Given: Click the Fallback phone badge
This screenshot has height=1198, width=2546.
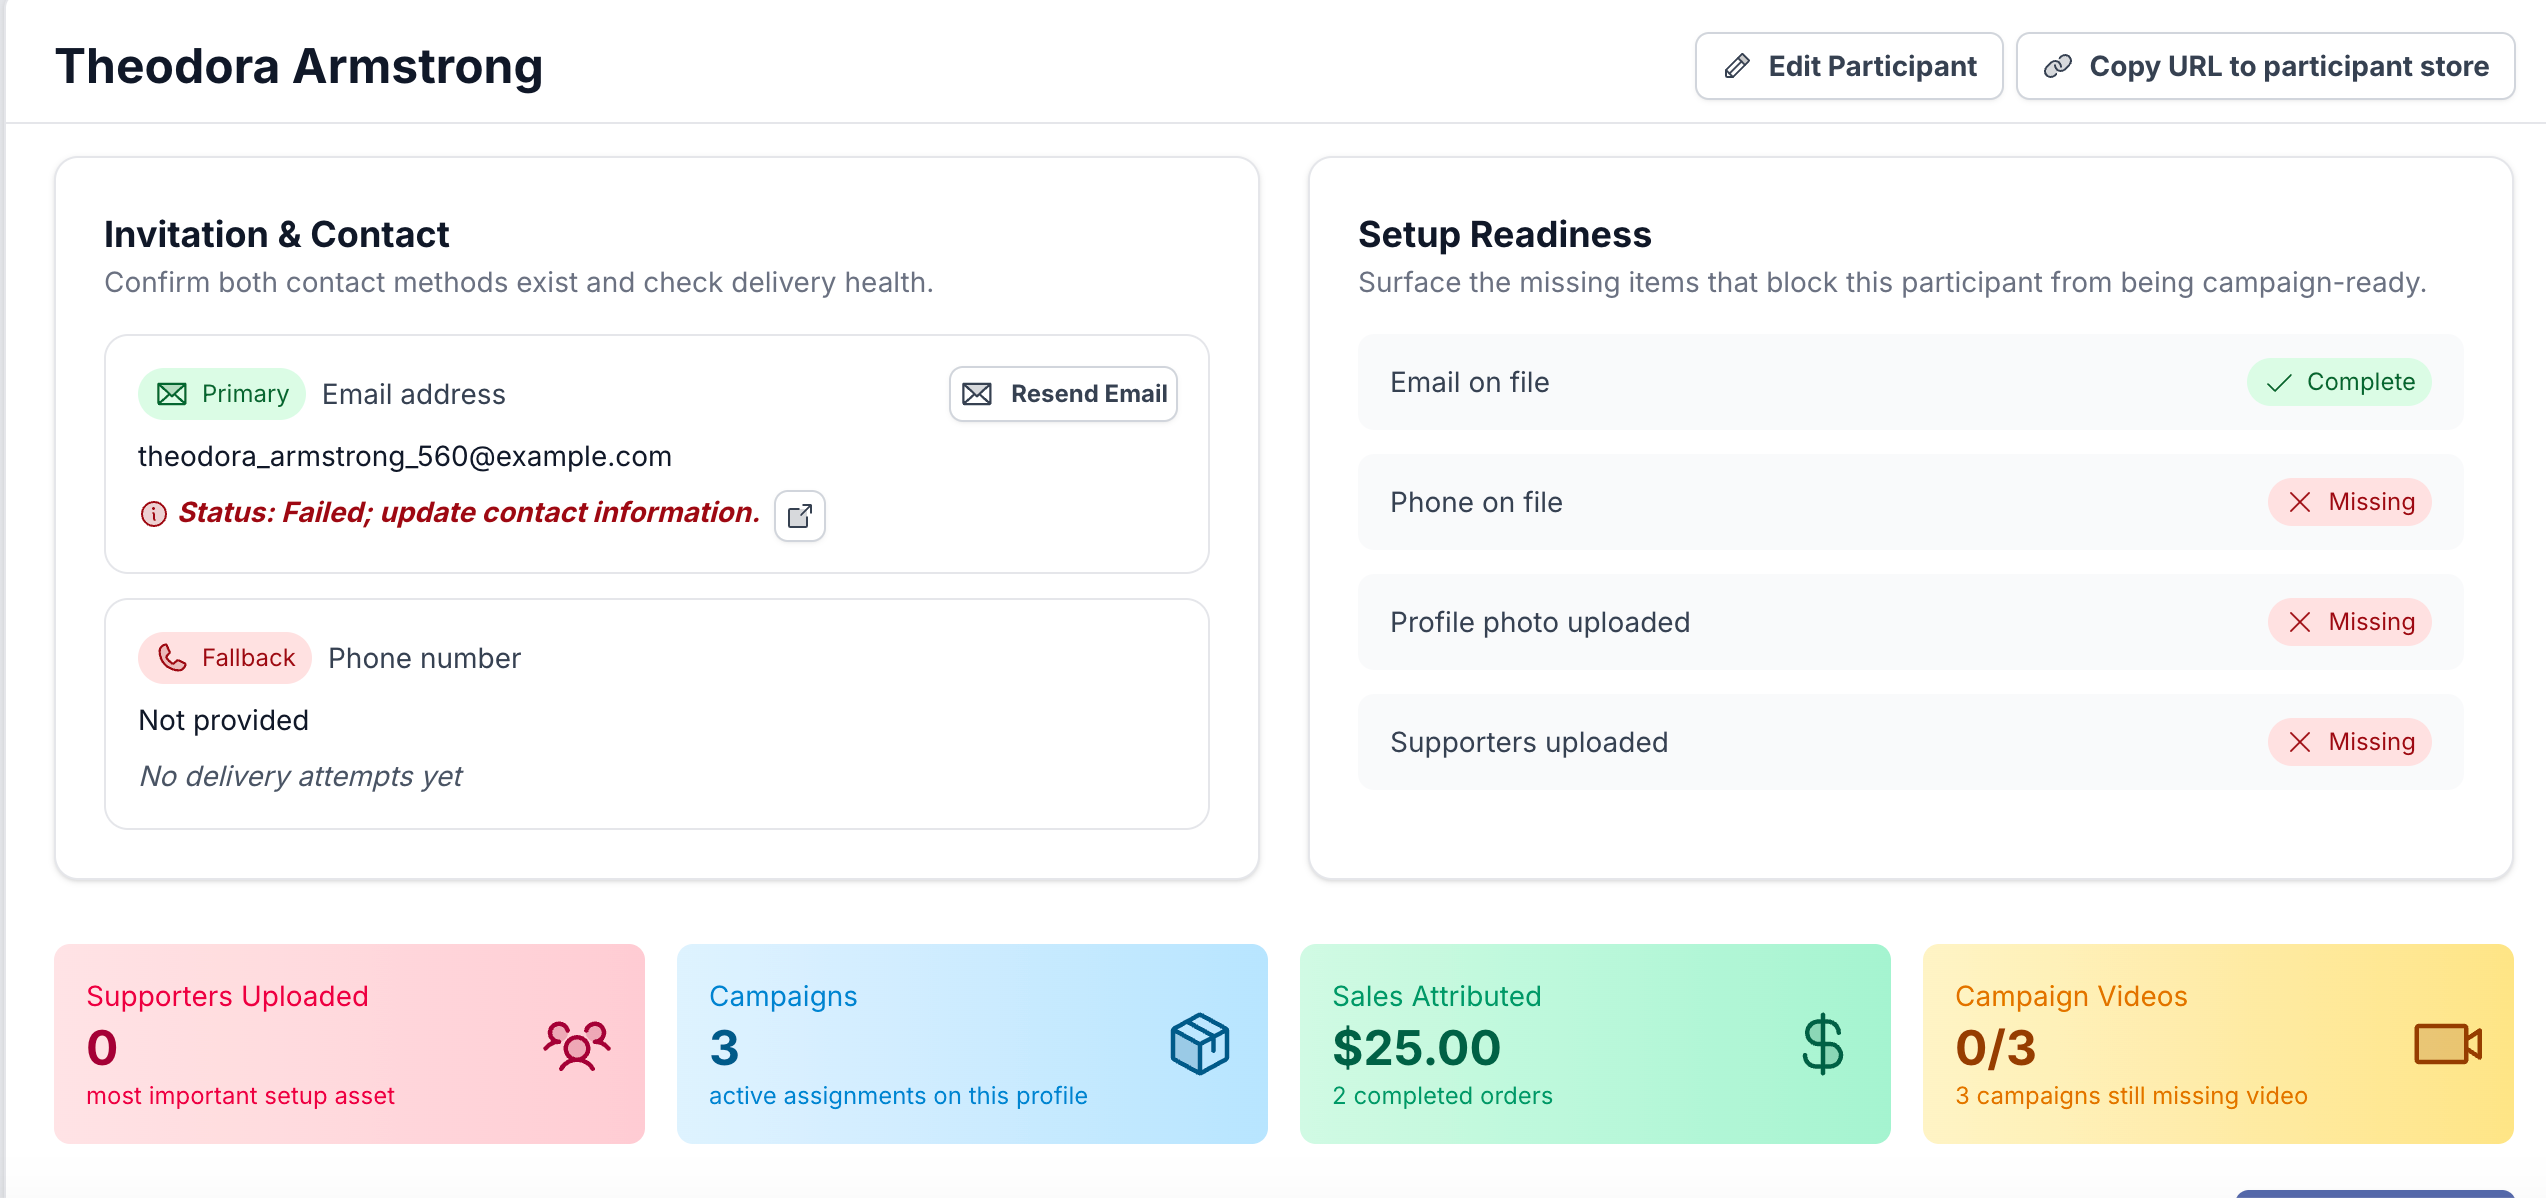Looking at the screenshot, I should click(225, 658).
